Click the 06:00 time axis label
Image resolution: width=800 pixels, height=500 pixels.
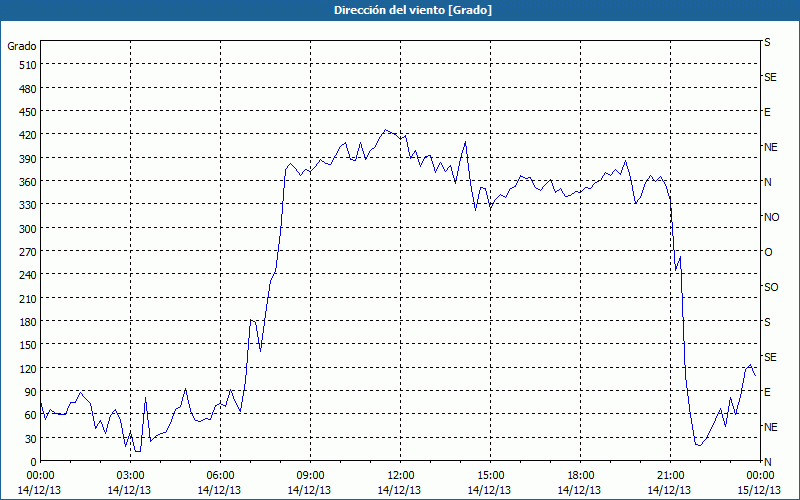[x=220, y=476]
